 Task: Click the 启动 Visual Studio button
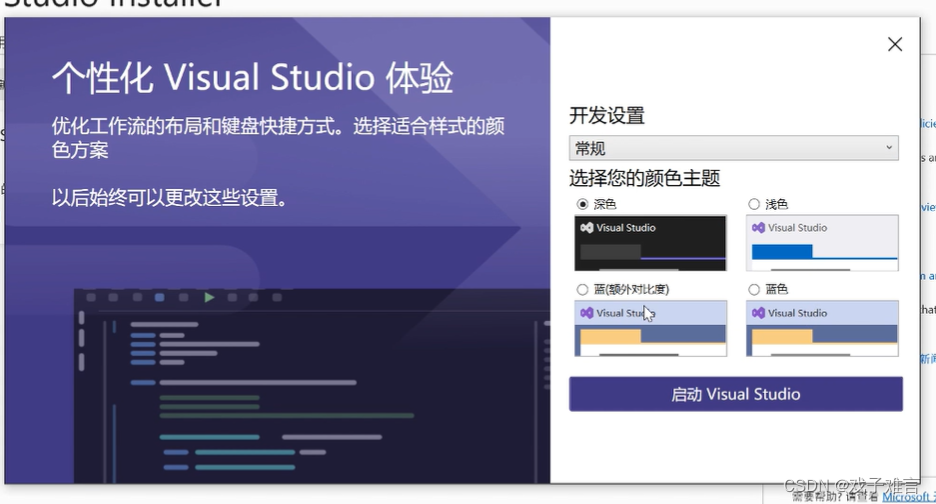[x=735, y=394]
